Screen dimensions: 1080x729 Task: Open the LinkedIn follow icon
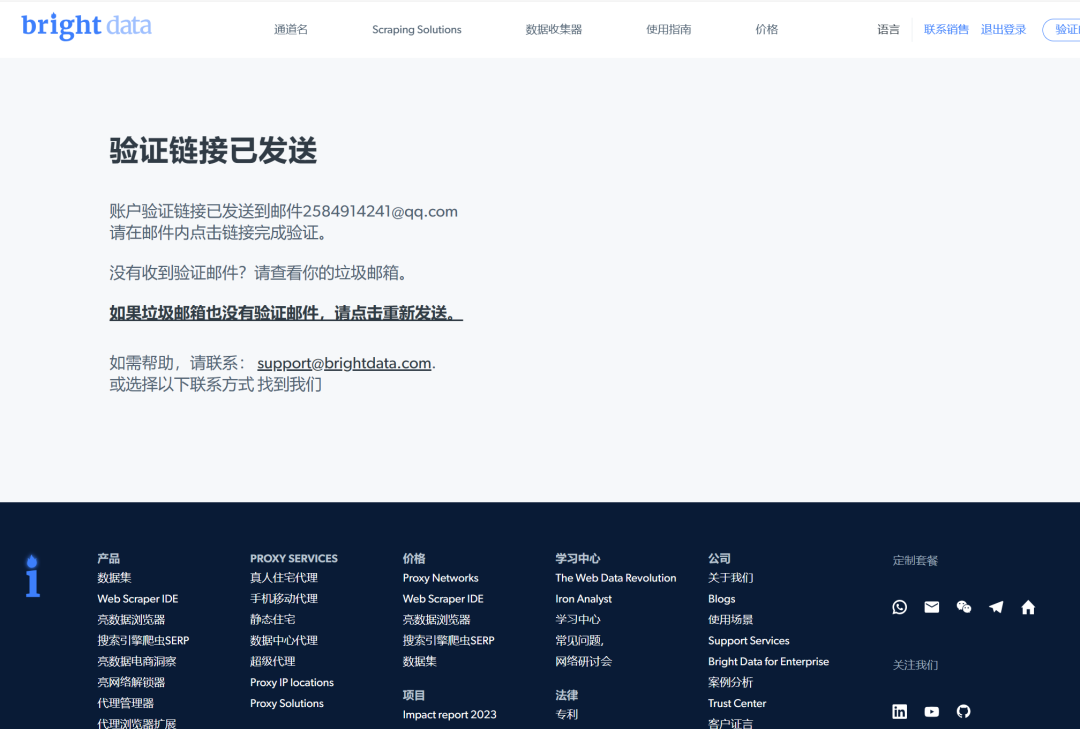(x=900, y=711)
